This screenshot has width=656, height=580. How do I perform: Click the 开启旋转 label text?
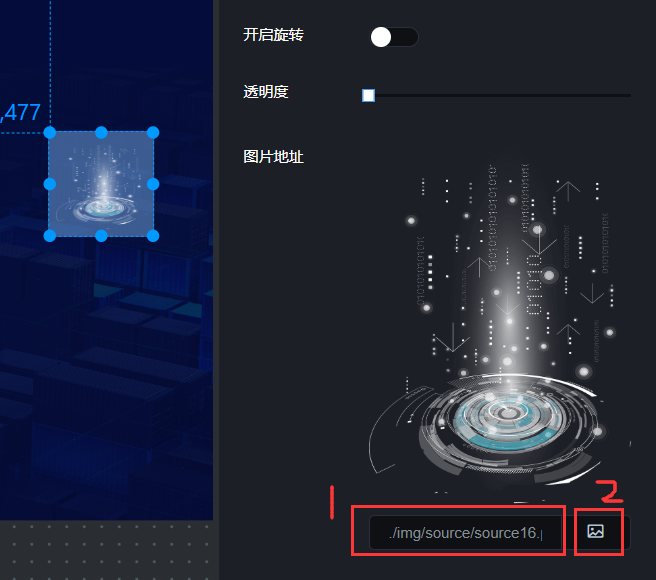273,35
